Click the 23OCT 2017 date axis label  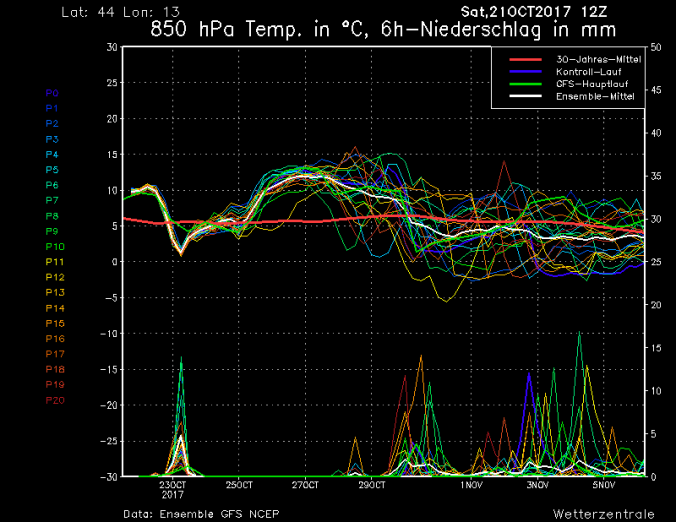tap(171, 489)
